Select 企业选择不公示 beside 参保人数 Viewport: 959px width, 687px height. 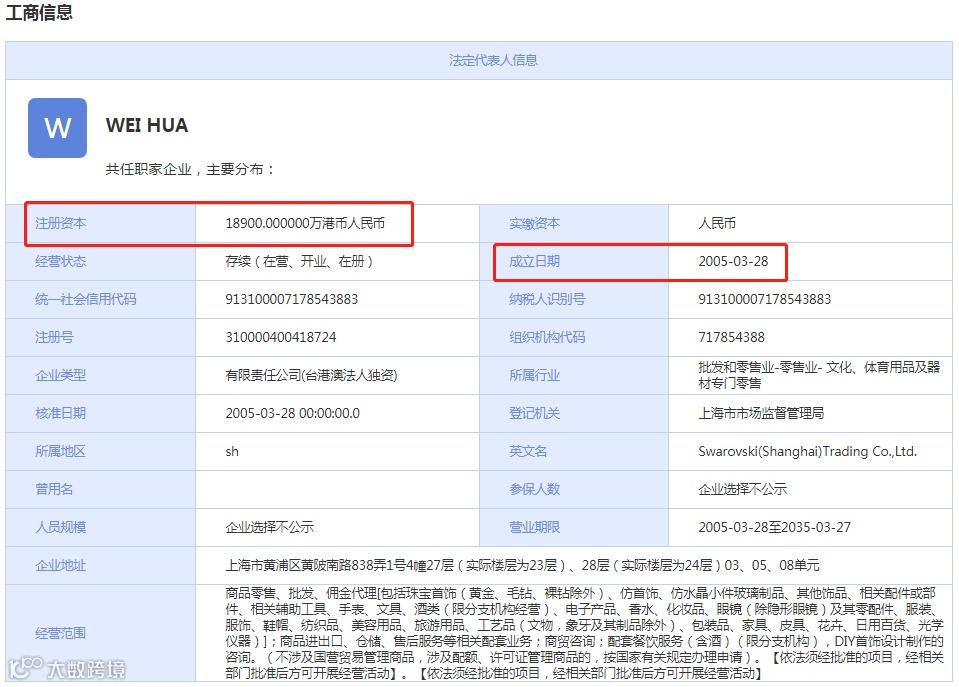(x=742, y=489)
